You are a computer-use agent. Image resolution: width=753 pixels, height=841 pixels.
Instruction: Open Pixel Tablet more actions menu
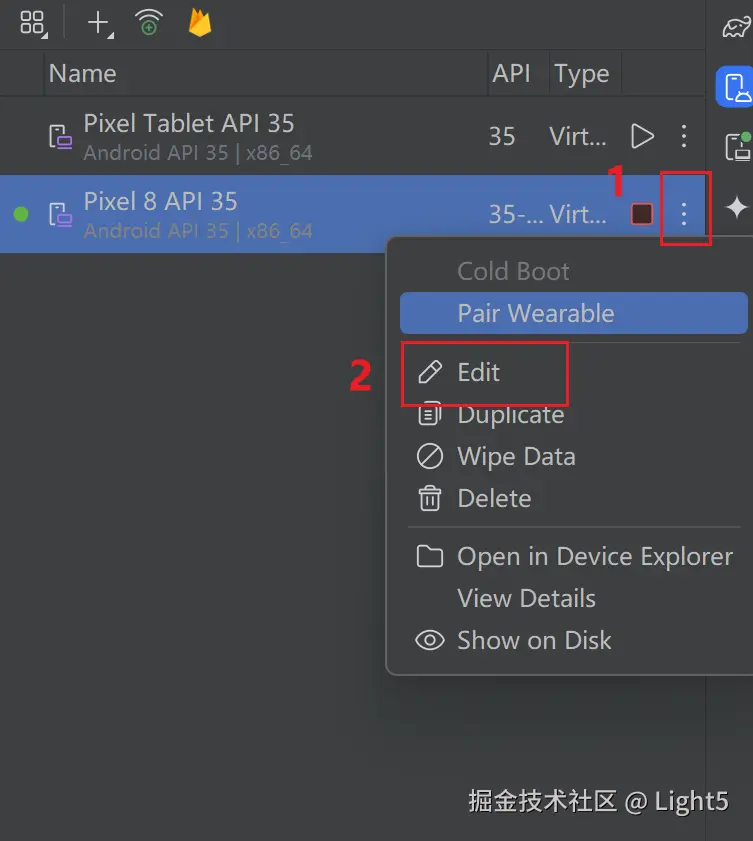point(684,136)
